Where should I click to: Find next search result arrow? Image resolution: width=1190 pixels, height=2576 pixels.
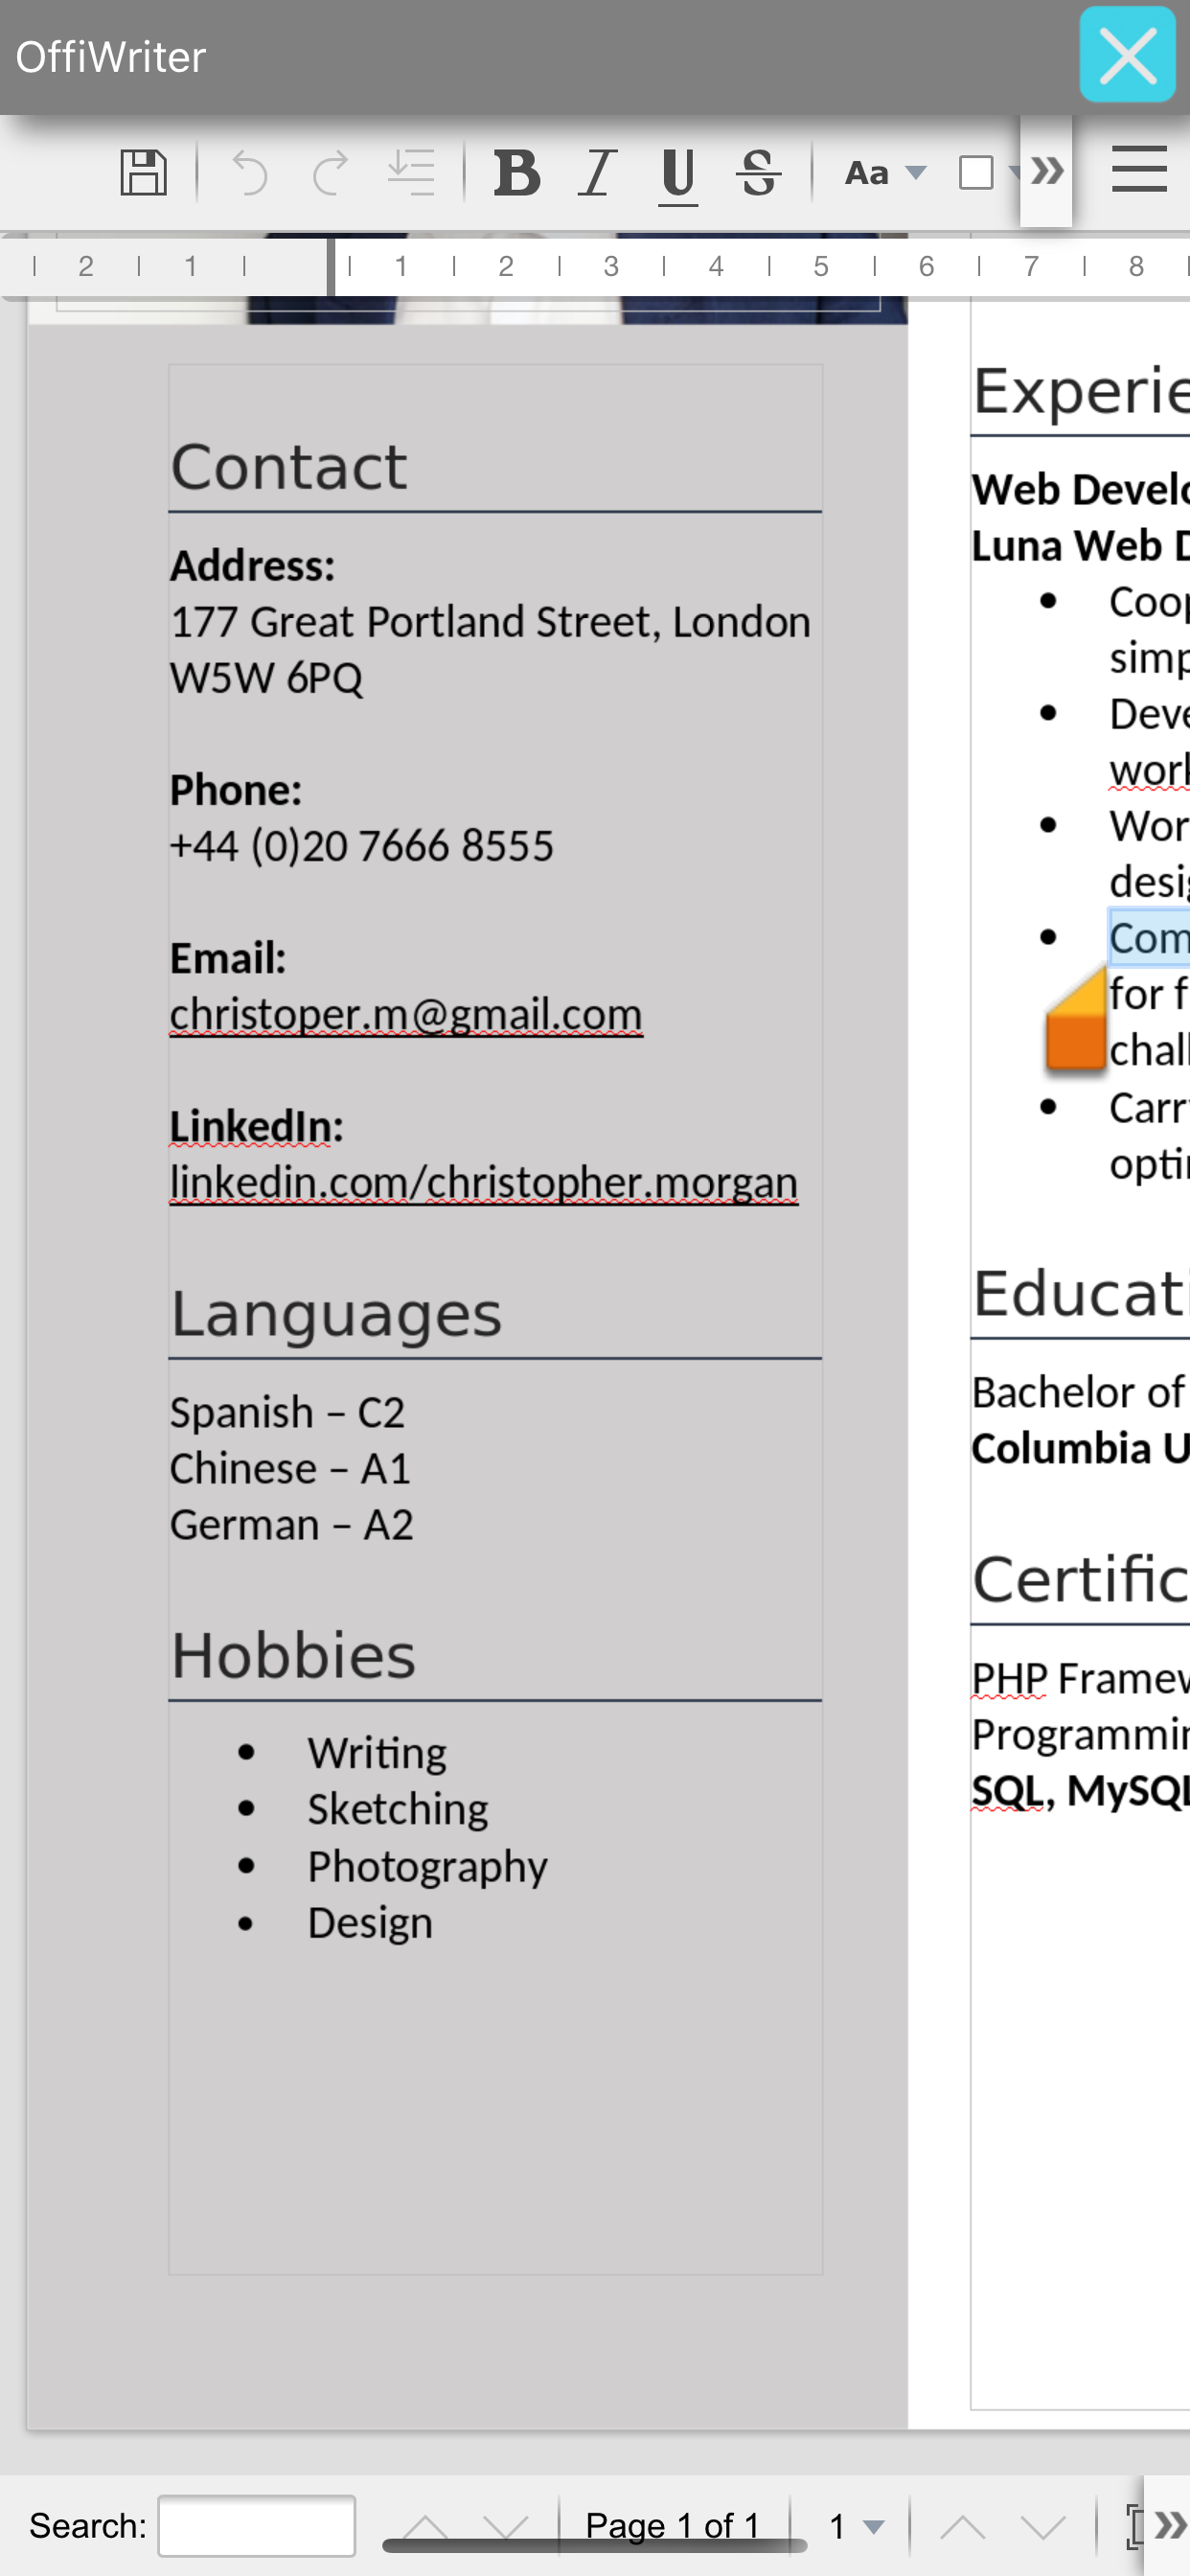coord(505,2526)
